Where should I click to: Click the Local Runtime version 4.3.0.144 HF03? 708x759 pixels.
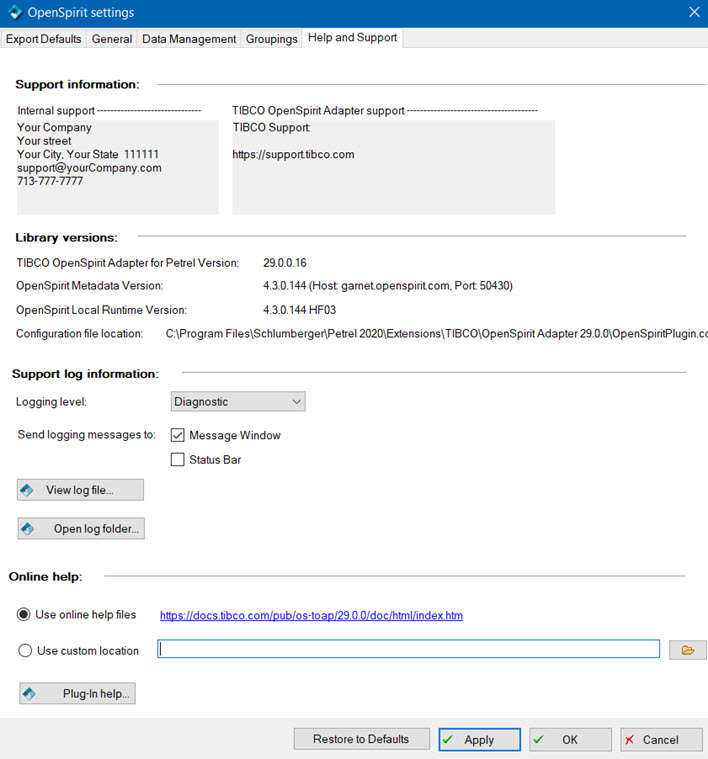(x=300, y=310)
